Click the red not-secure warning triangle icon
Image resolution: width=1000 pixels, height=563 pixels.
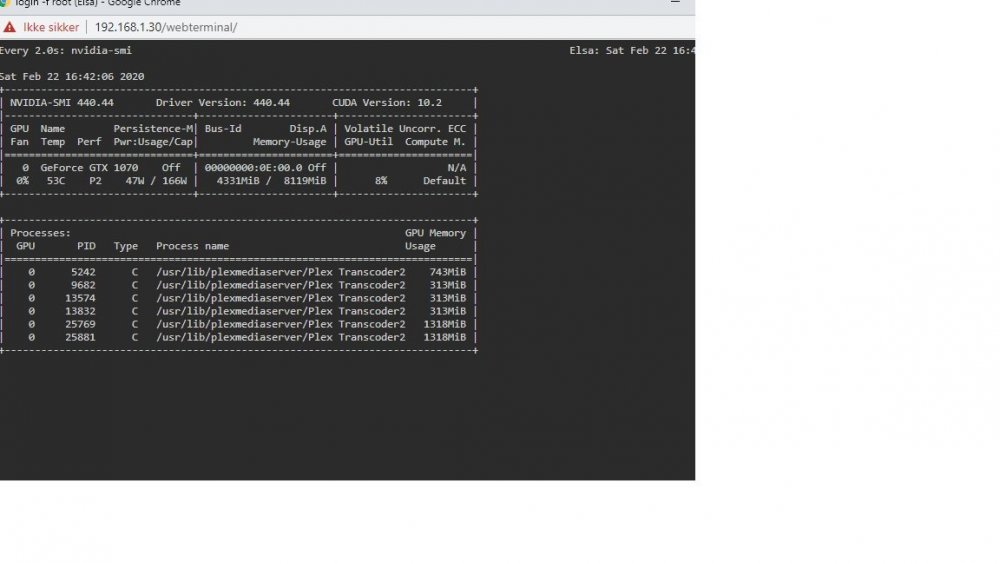(9, 27)
